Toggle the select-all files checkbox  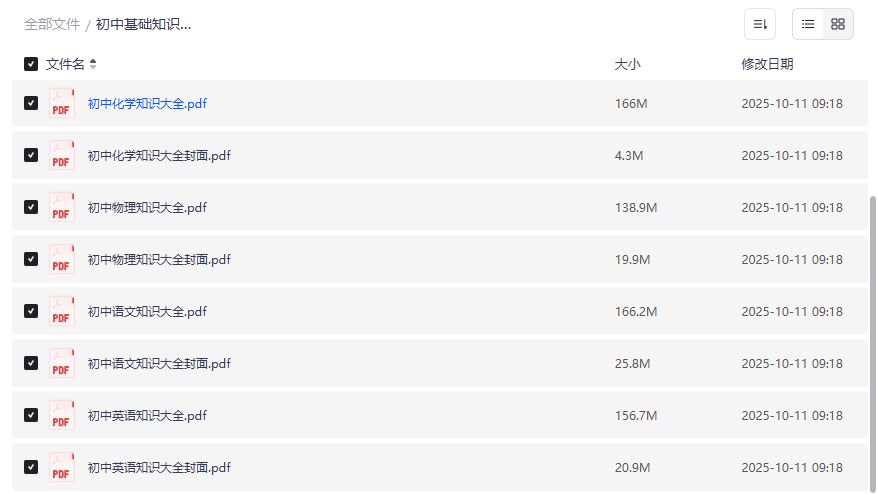click(31, 64)
